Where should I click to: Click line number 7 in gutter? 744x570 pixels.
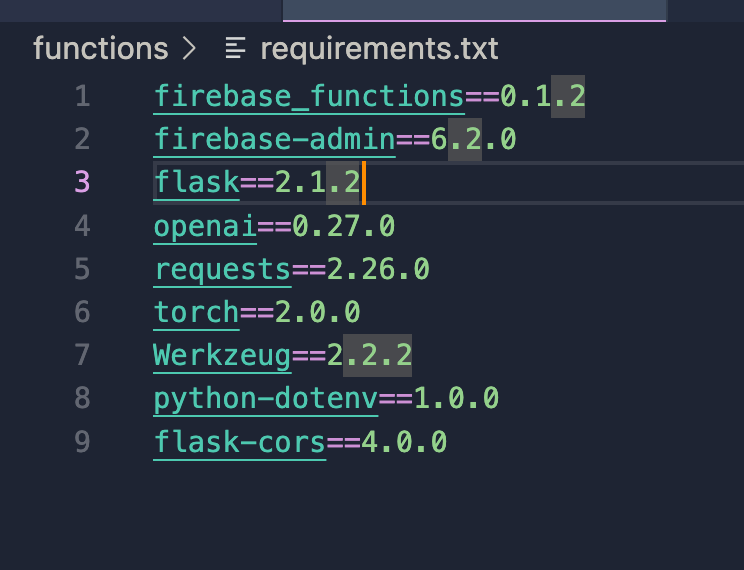coord(83,355)
